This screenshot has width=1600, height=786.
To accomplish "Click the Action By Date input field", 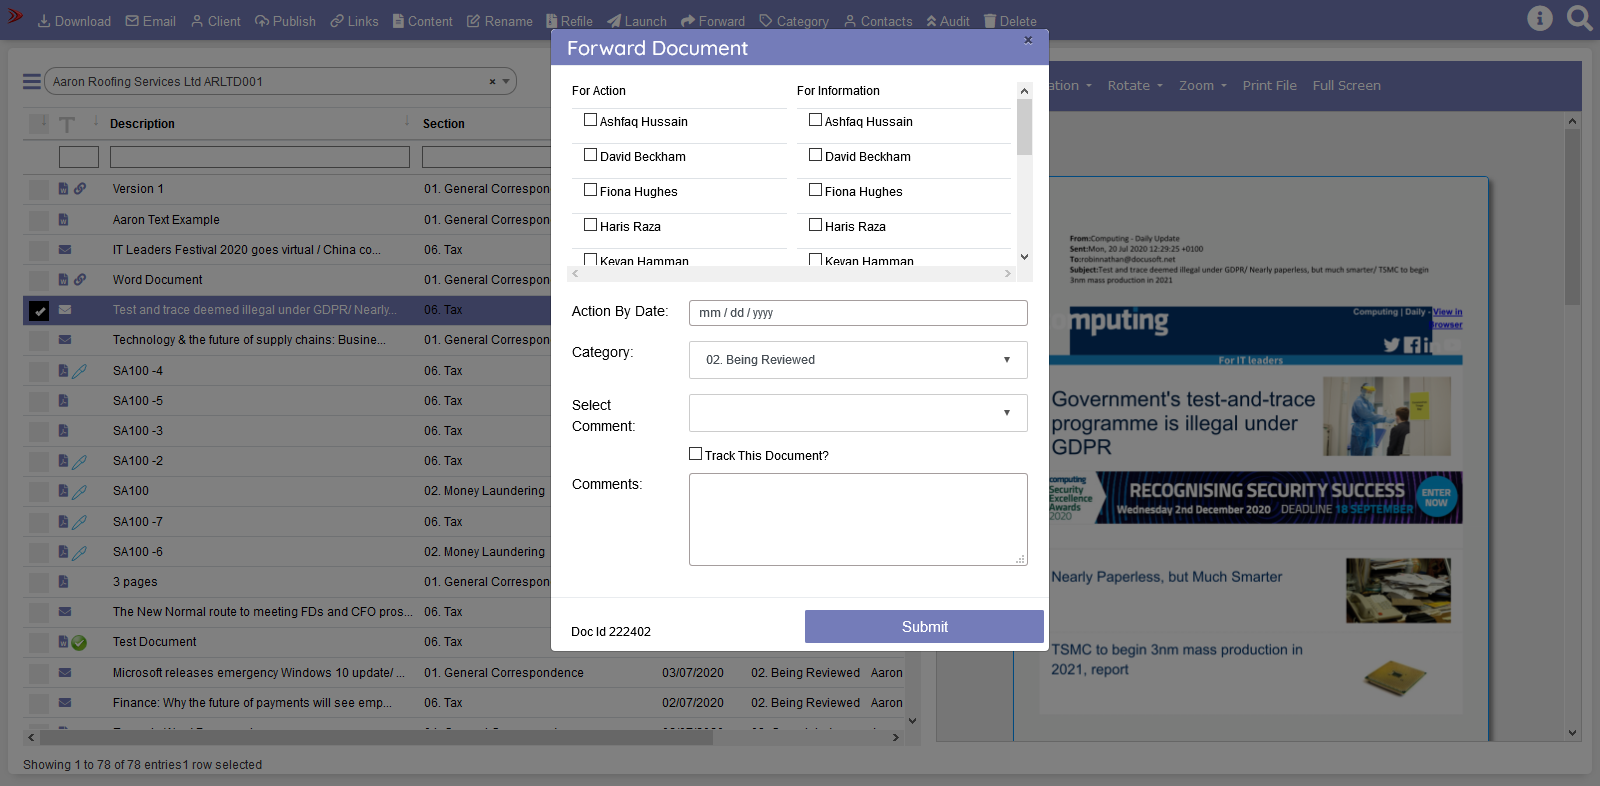I will tap(858, 313).
